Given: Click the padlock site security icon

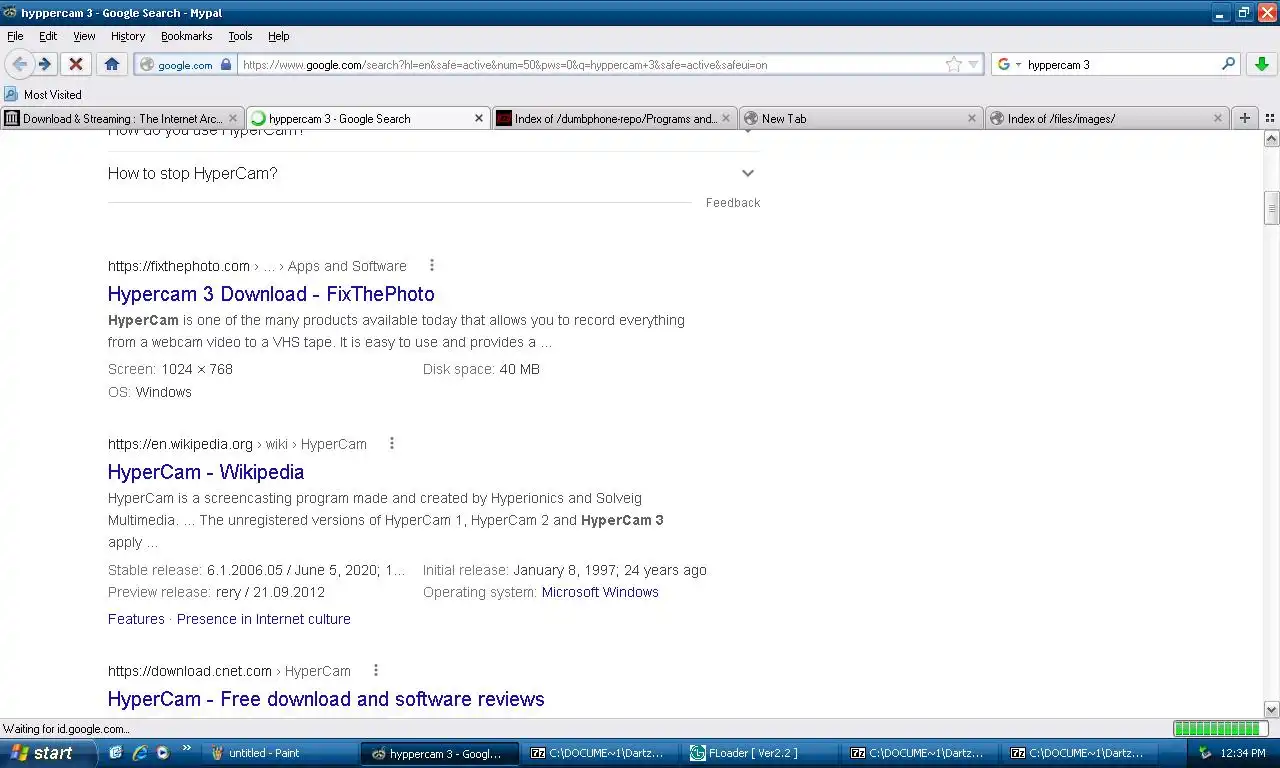Looking at the screenshot, I should [x=226, y=64].
